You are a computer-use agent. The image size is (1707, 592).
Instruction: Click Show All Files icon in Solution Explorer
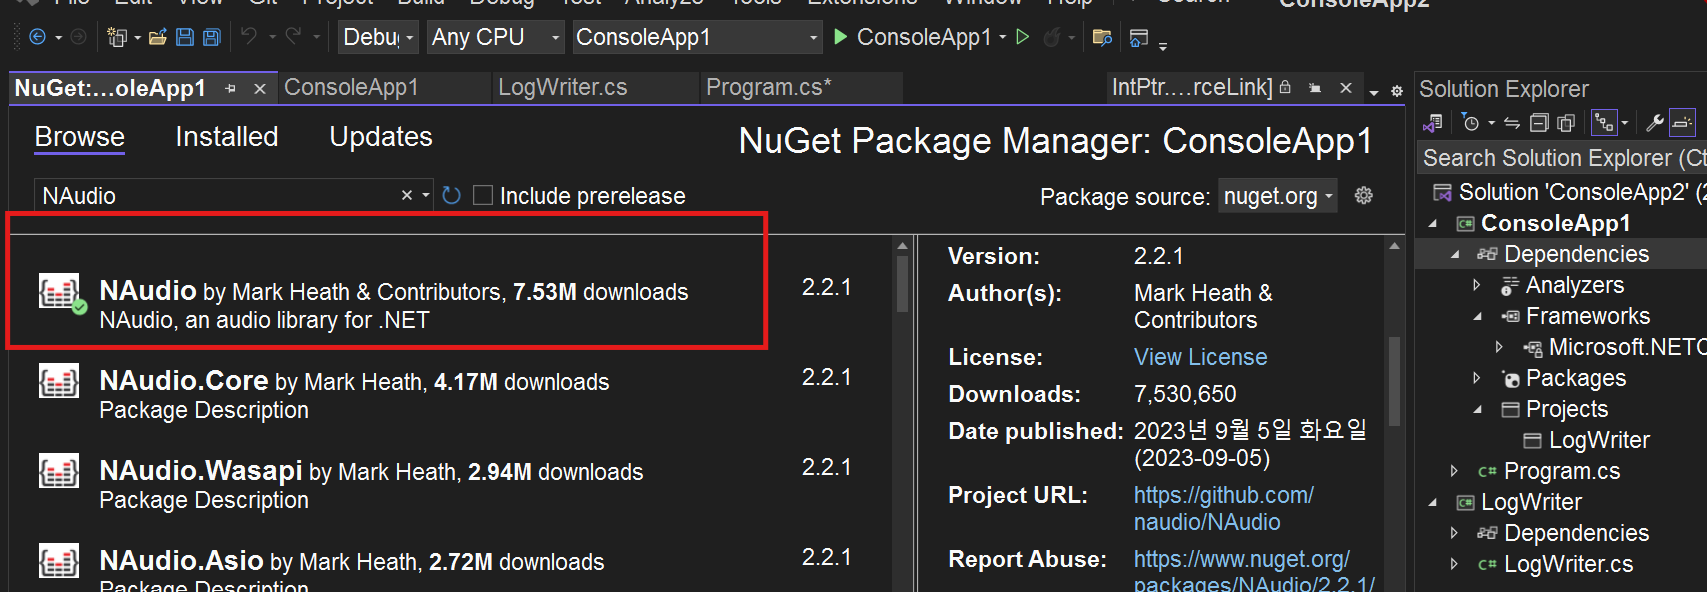pos(1566,122)
